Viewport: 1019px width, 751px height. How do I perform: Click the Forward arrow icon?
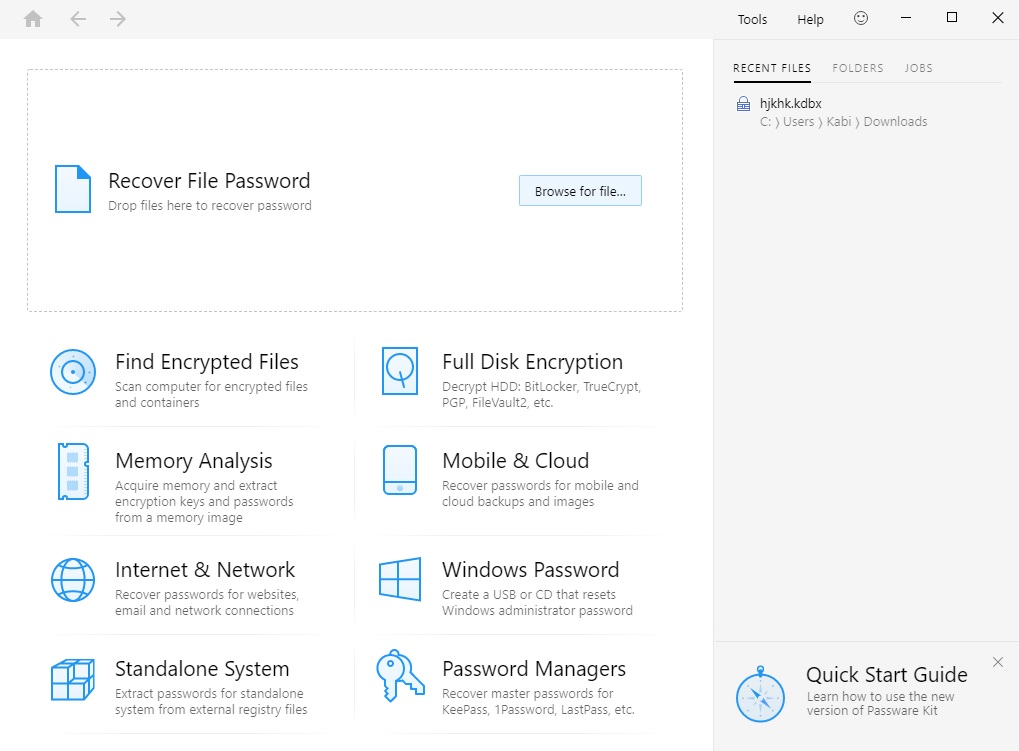pos(118,19)
